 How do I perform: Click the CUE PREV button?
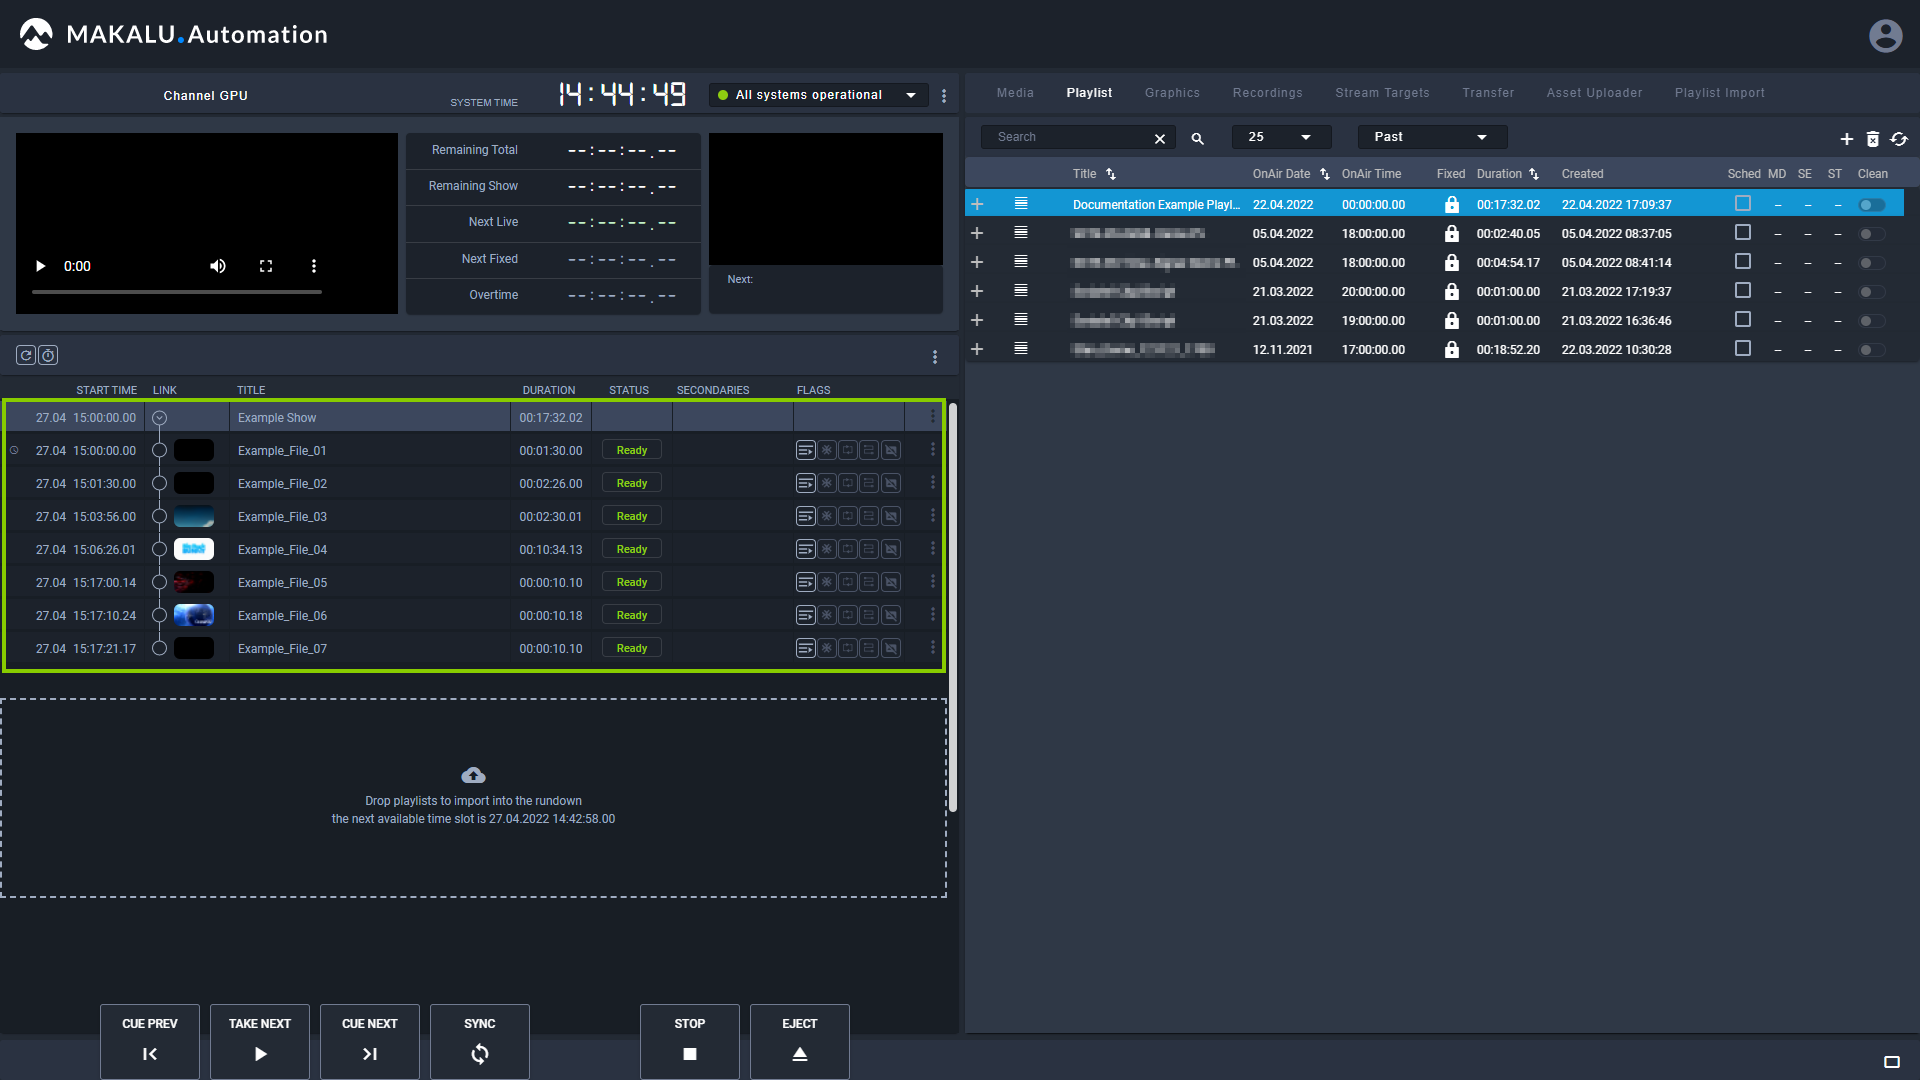click(x=150, y=1041)
